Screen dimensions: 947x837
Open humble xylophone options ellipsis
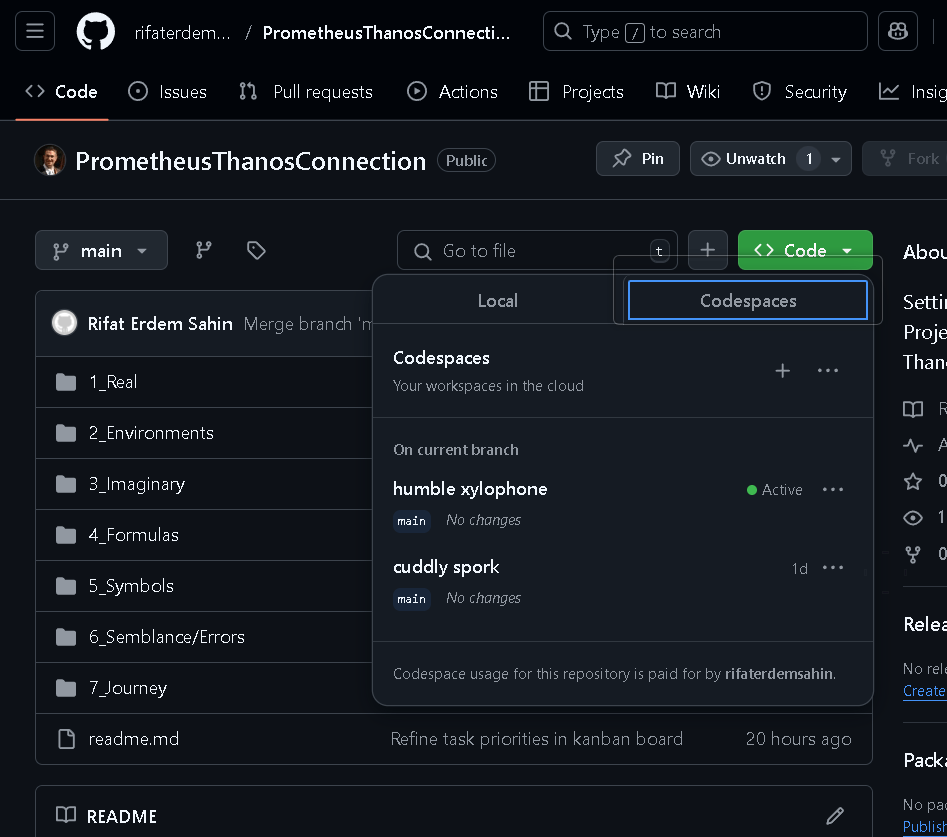(833, 490)
